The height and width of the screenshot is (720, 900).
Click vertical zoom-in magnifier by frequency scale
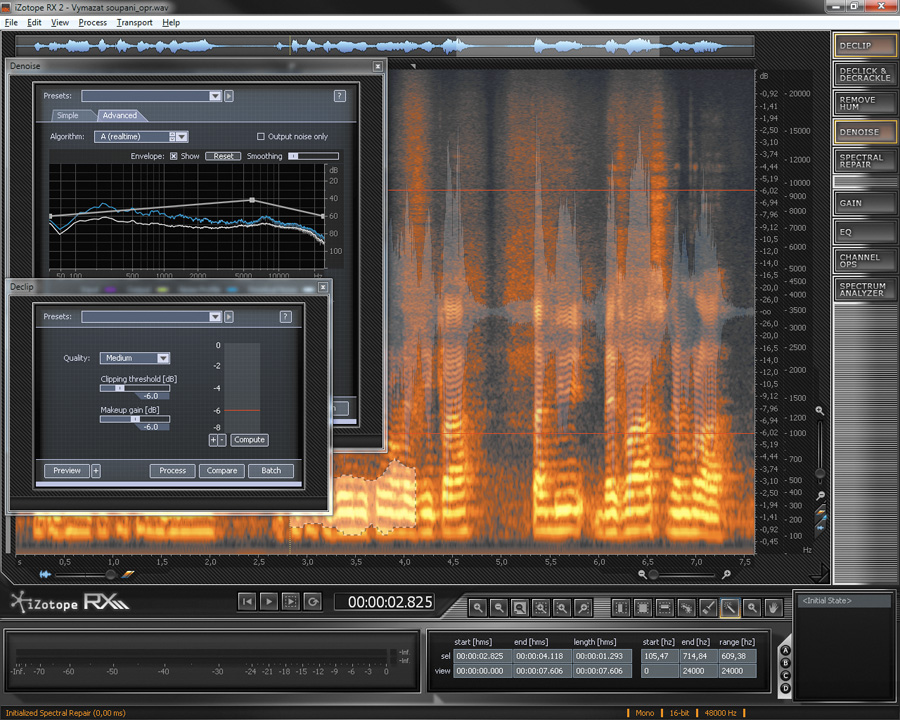[x=820, y=411]
